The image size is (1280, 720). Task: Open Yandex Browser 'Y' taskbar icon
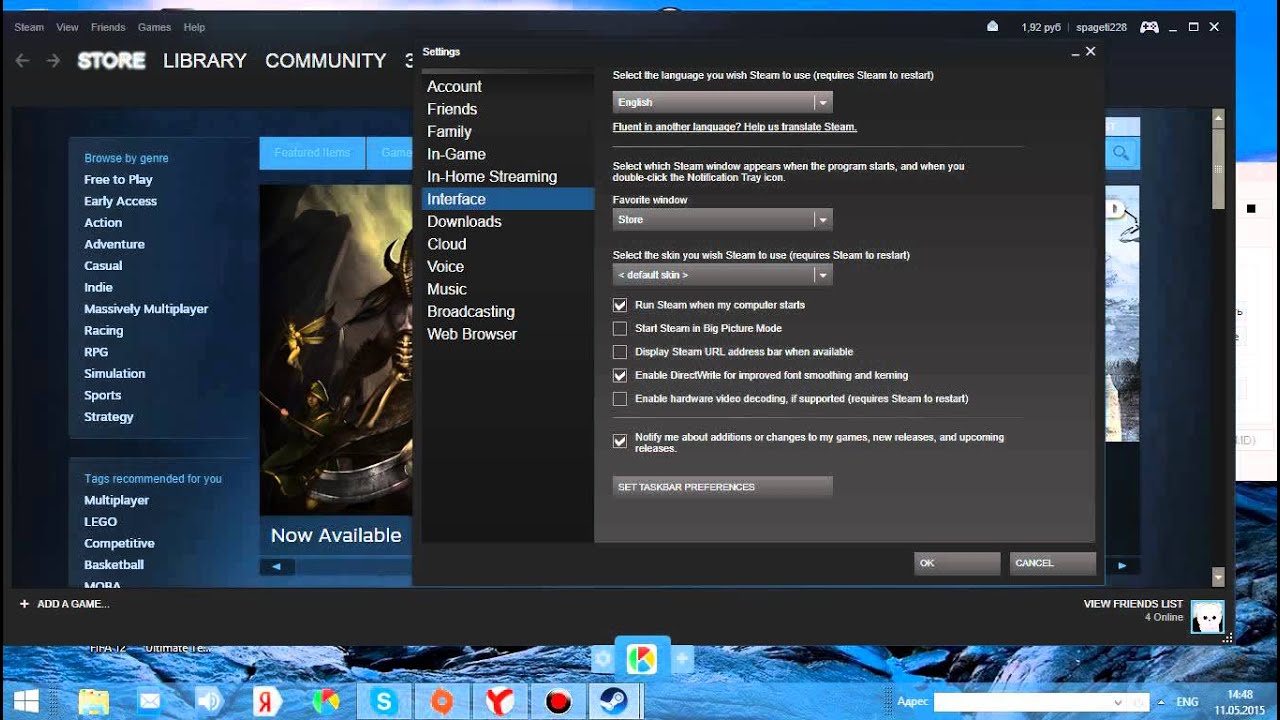[x=499, y=701]
